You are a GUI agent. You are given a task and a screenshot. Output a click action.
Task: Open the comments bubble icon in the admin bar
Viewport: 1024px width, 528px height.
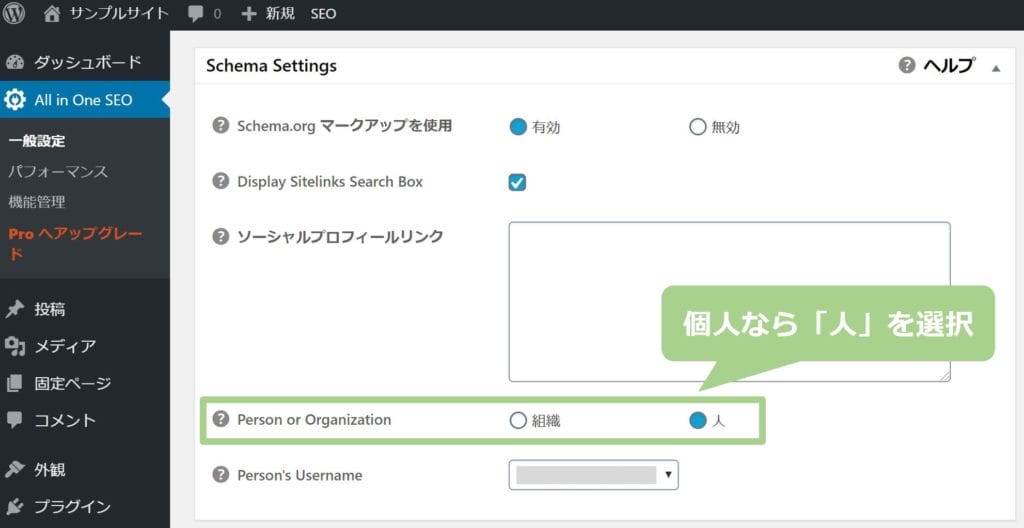coord(195,14)
